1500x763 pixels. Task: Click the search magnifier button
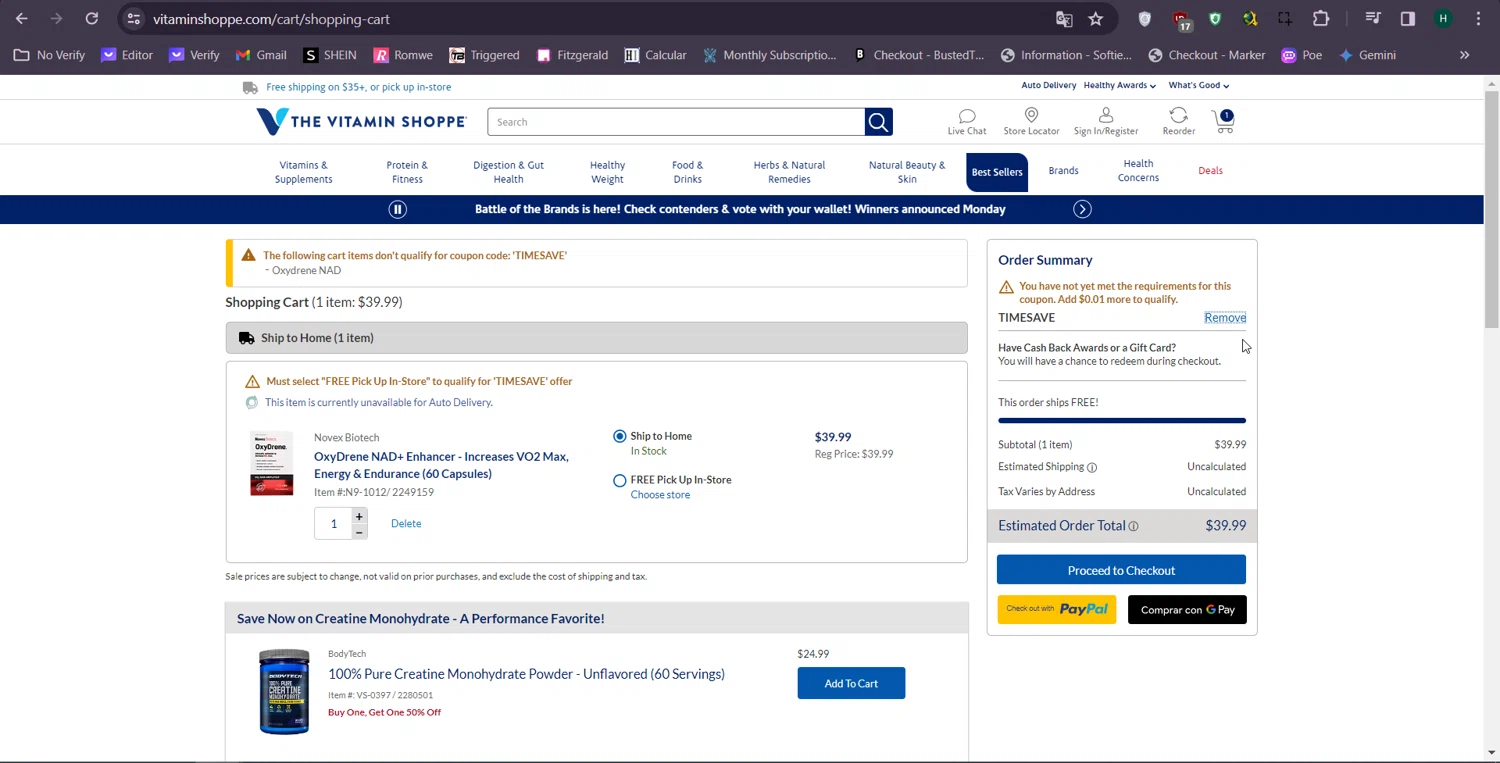pyautogui.click(x=878, y=122)
